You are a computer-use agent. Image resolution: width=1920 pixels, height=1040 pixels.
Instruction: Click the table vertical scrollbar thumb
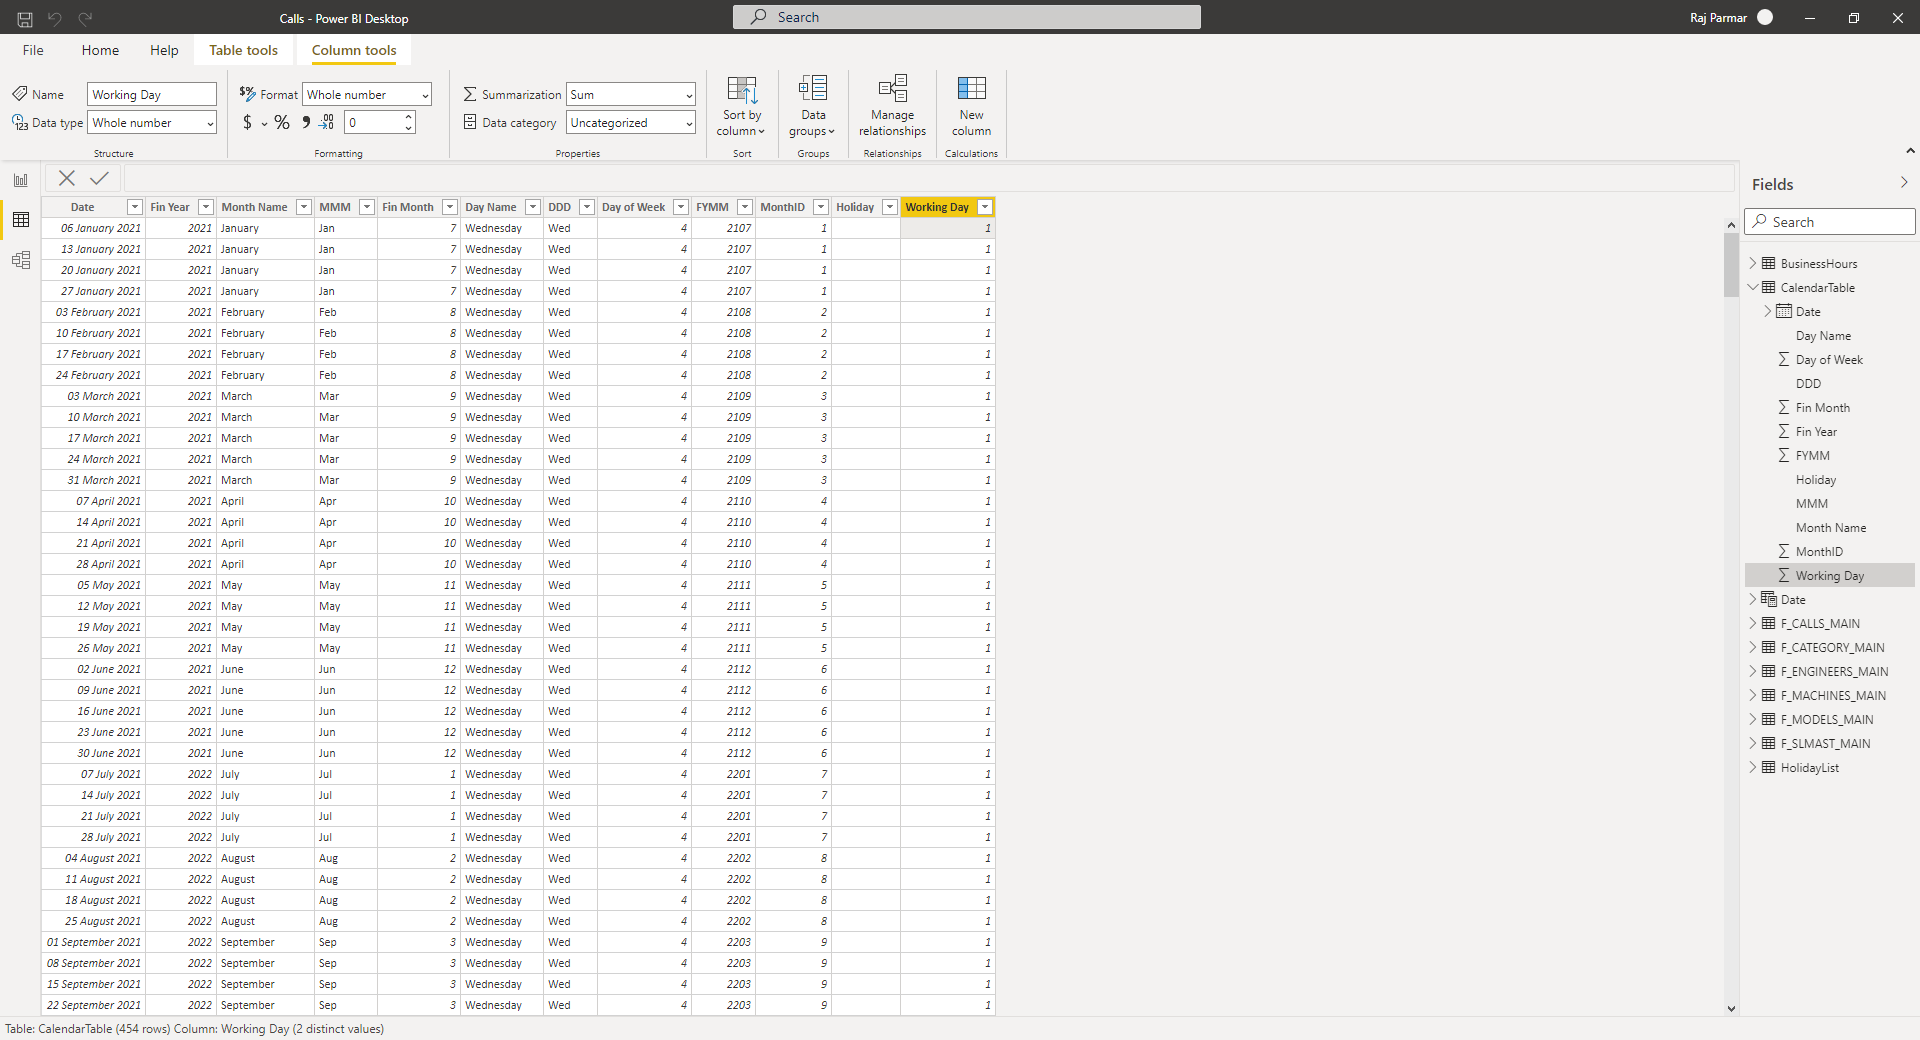click(x=1731, y=265)
